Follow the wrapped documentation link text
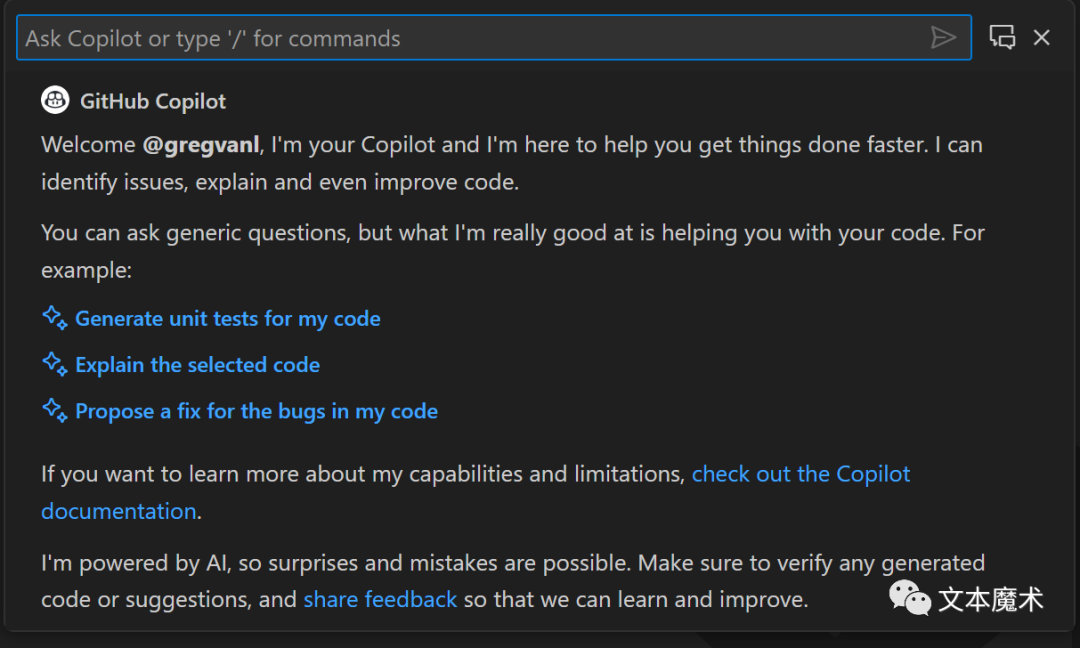1080x648 pixels. point(118,511)
